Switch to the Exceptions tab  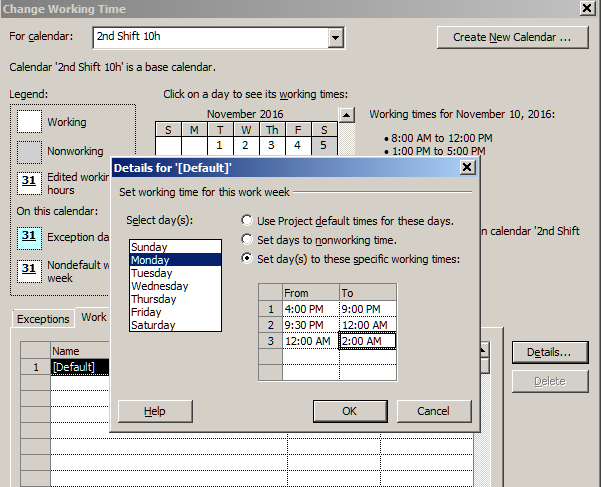(x=43, y=319)
